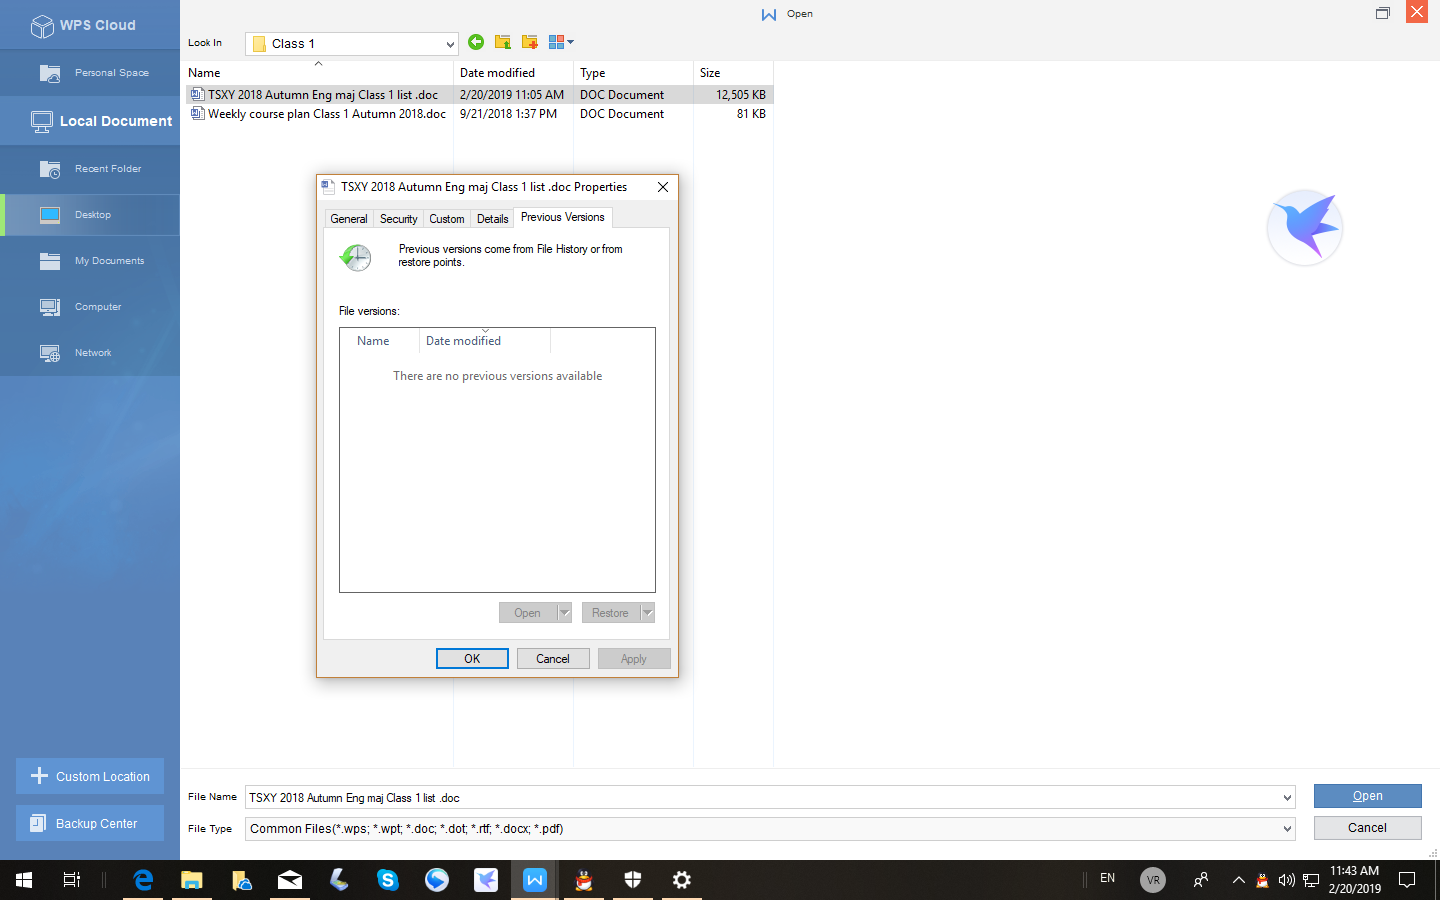Switch to Details tab in Properties
Viewport: 1440px width, 900px height.
click(x=492, y=219)
